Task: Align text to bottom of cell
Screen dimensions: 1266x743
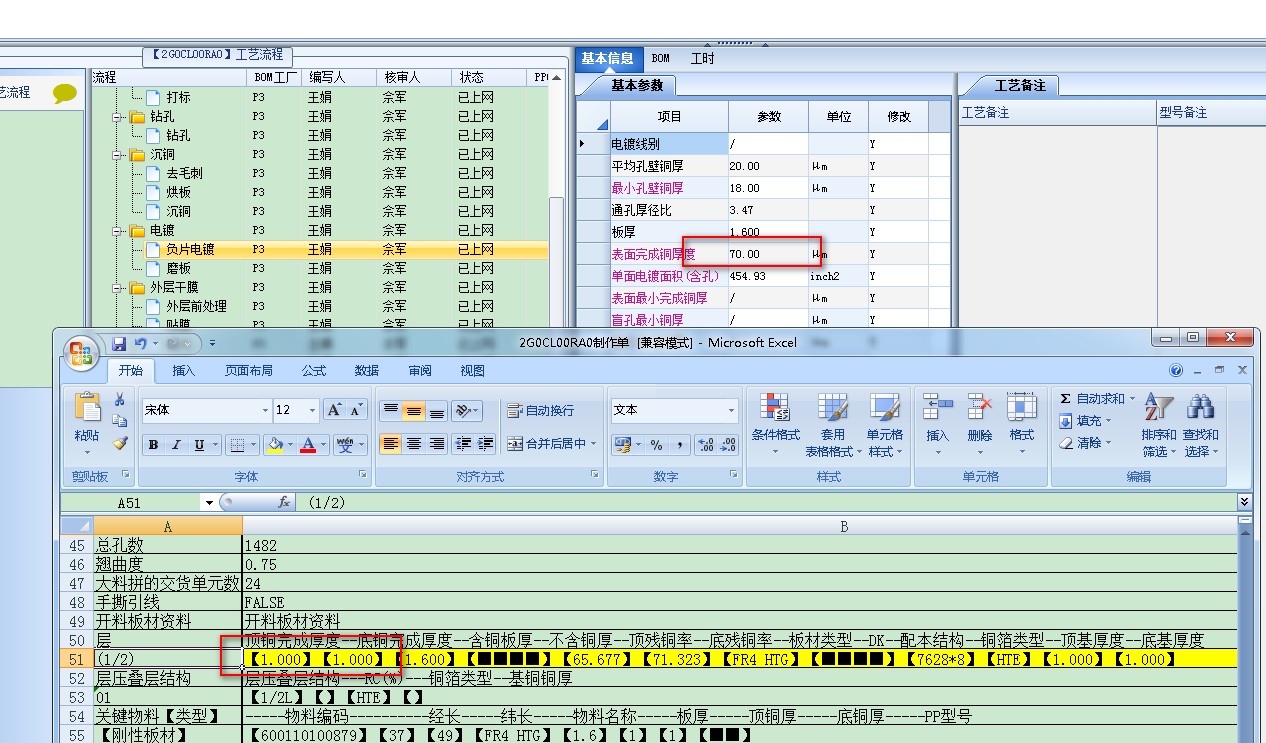Action: click(436, 410)
